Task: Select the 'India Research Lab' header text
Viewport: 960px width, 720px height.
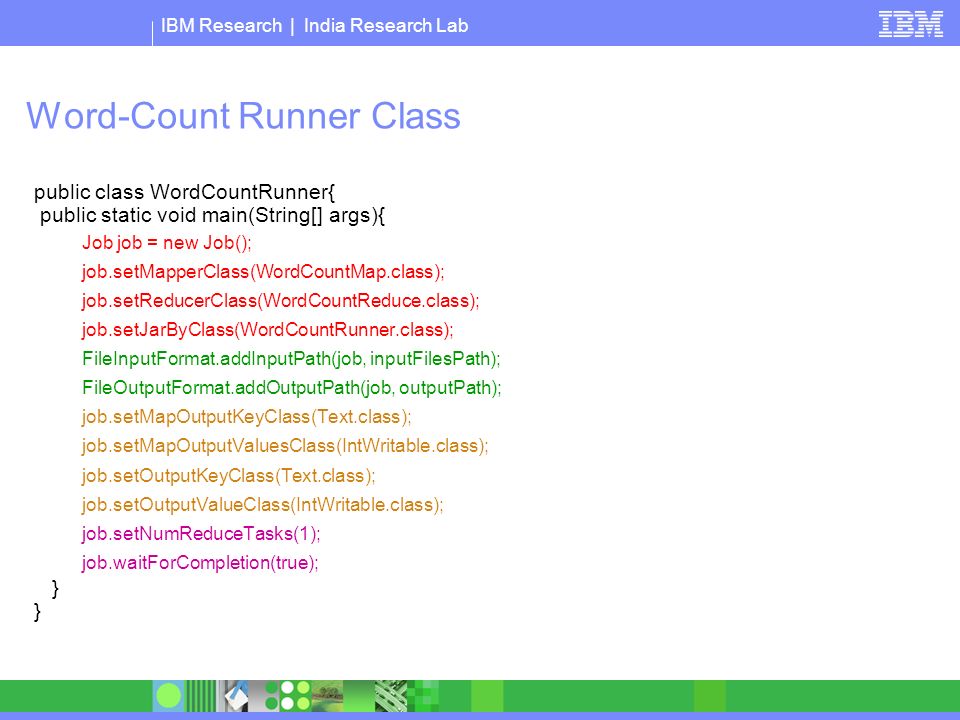Action: pyautogui.click(x=386, y=26)
